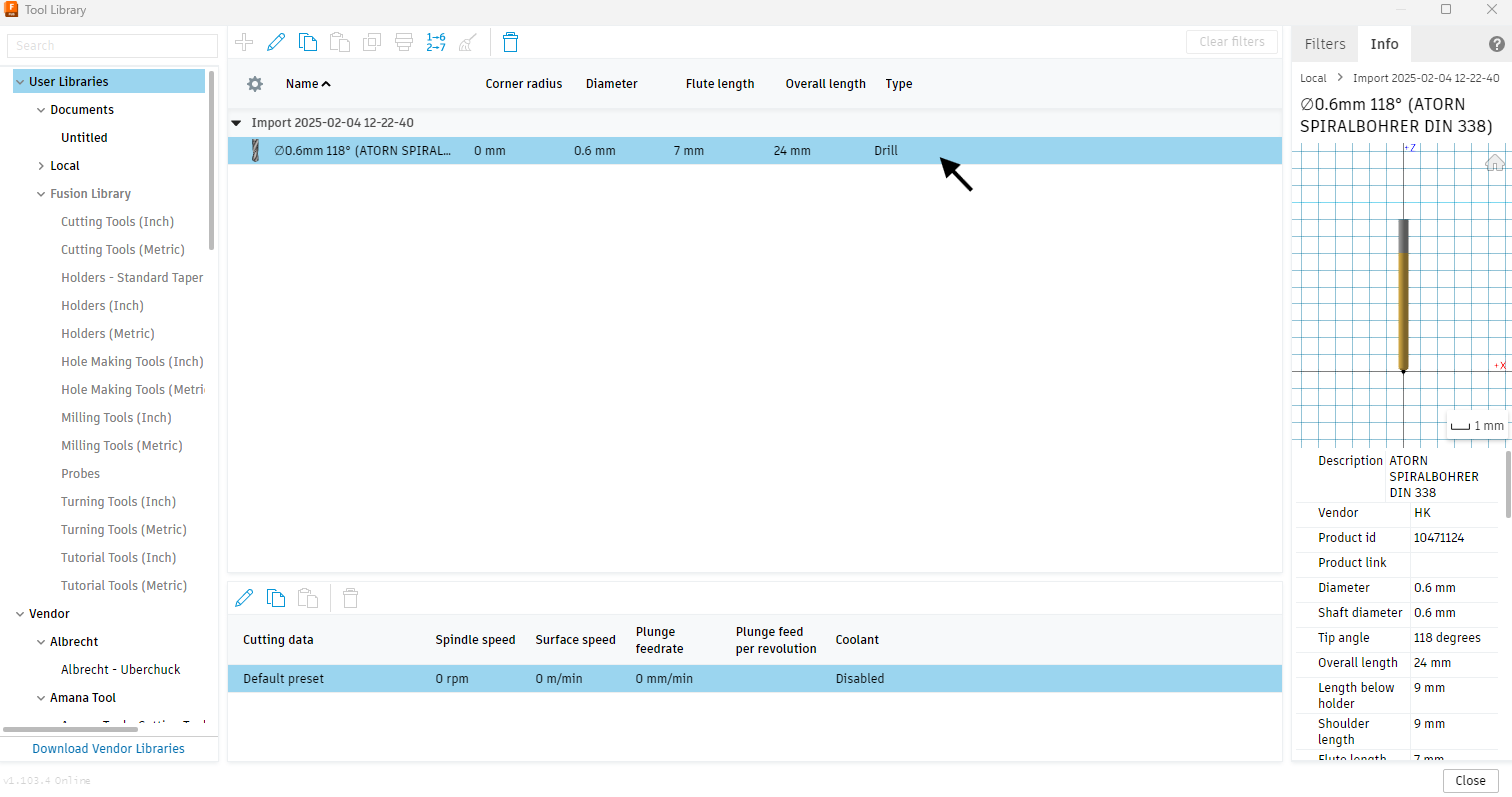The height and width of the screenshot is (797, 1512).
Task: Sort by Diameter column header
Action: (612, 84)
